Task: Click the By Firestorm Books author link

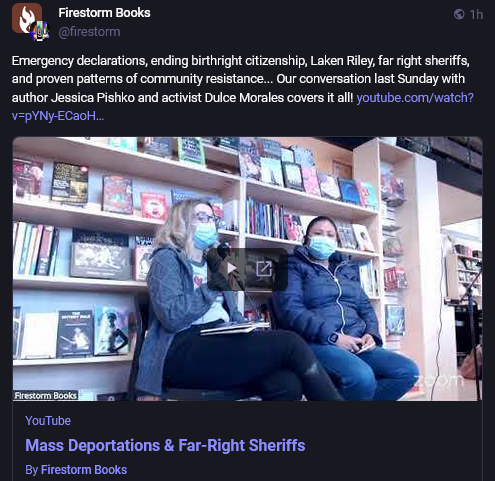Action: coord(76,470)
